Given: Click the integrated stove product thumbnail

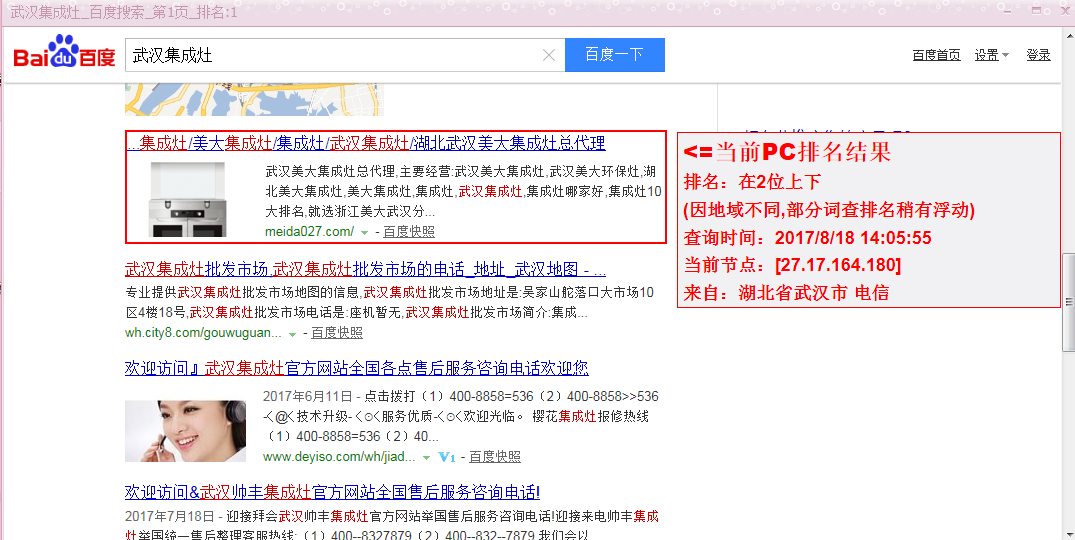Looking at the screenshot, I should (x=187, y=199).
